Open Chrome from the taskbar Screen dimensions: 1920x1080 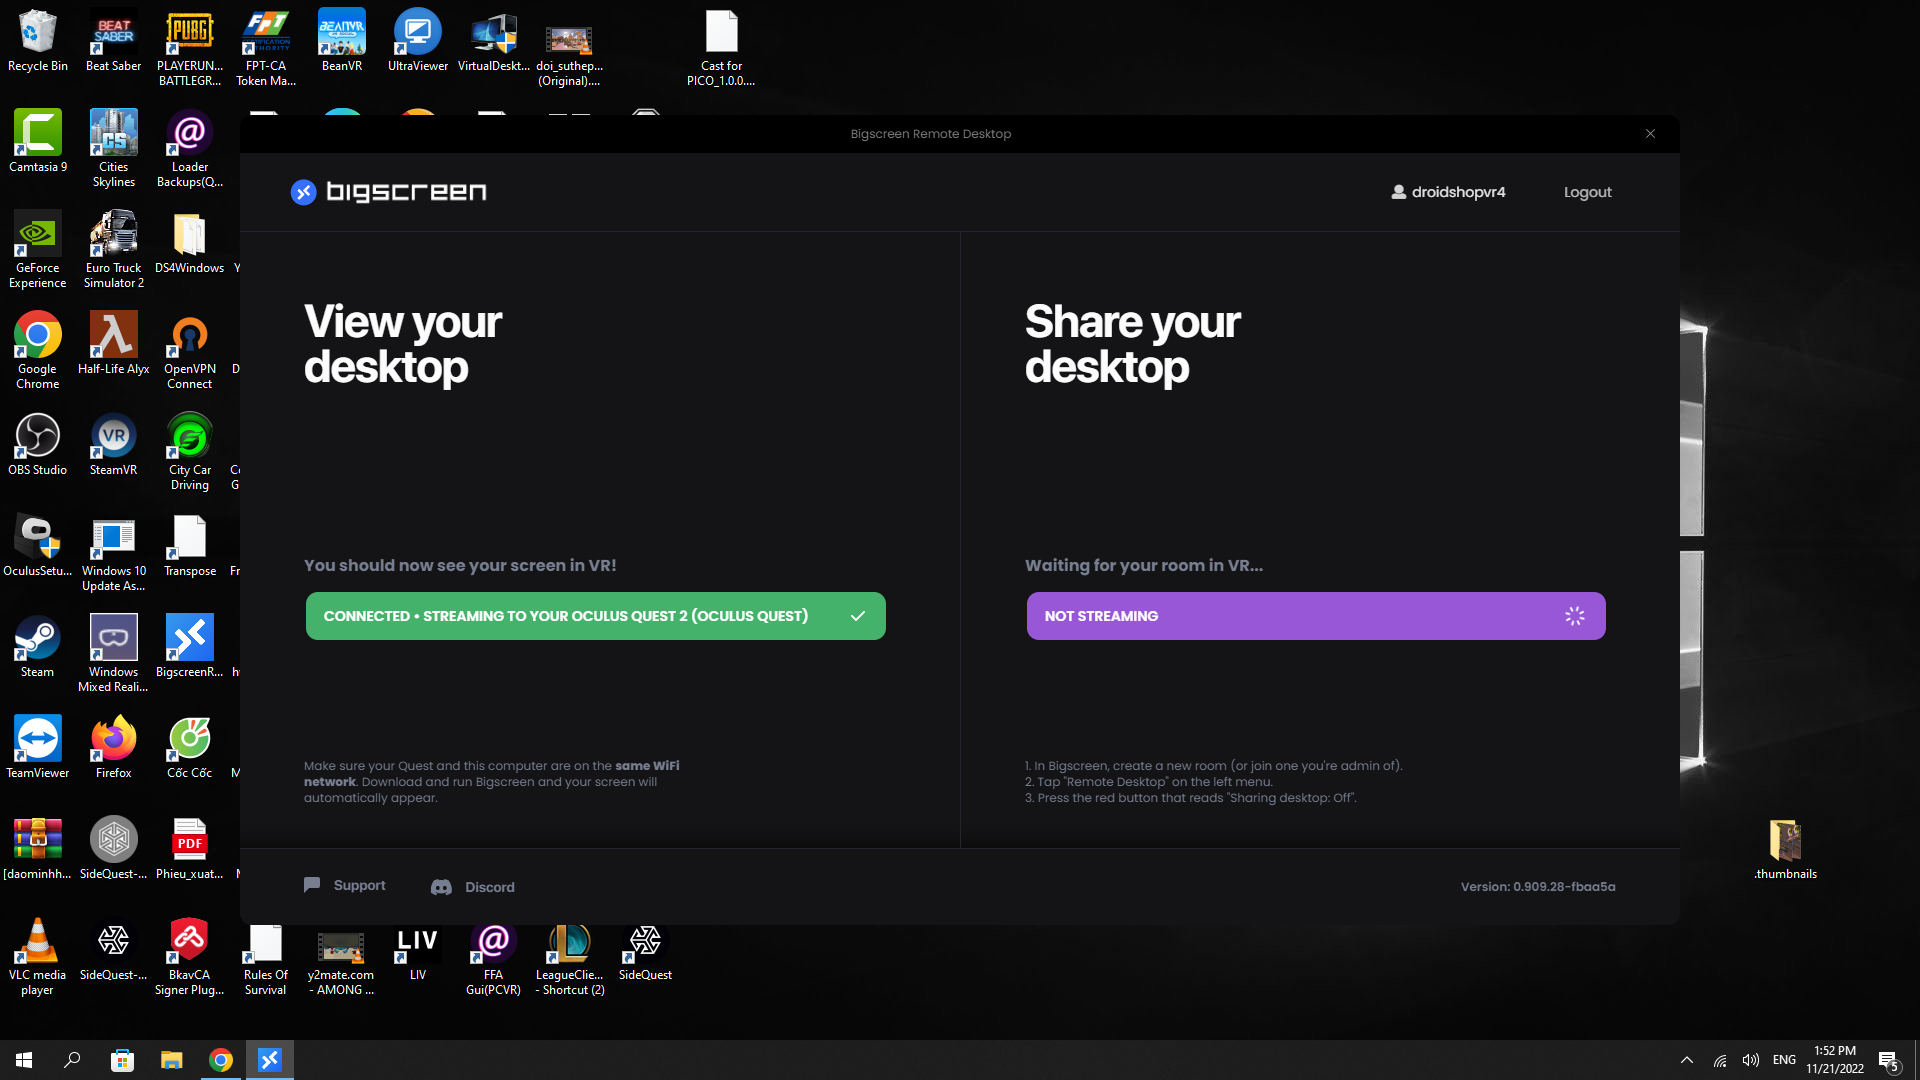click(221, 1060)
